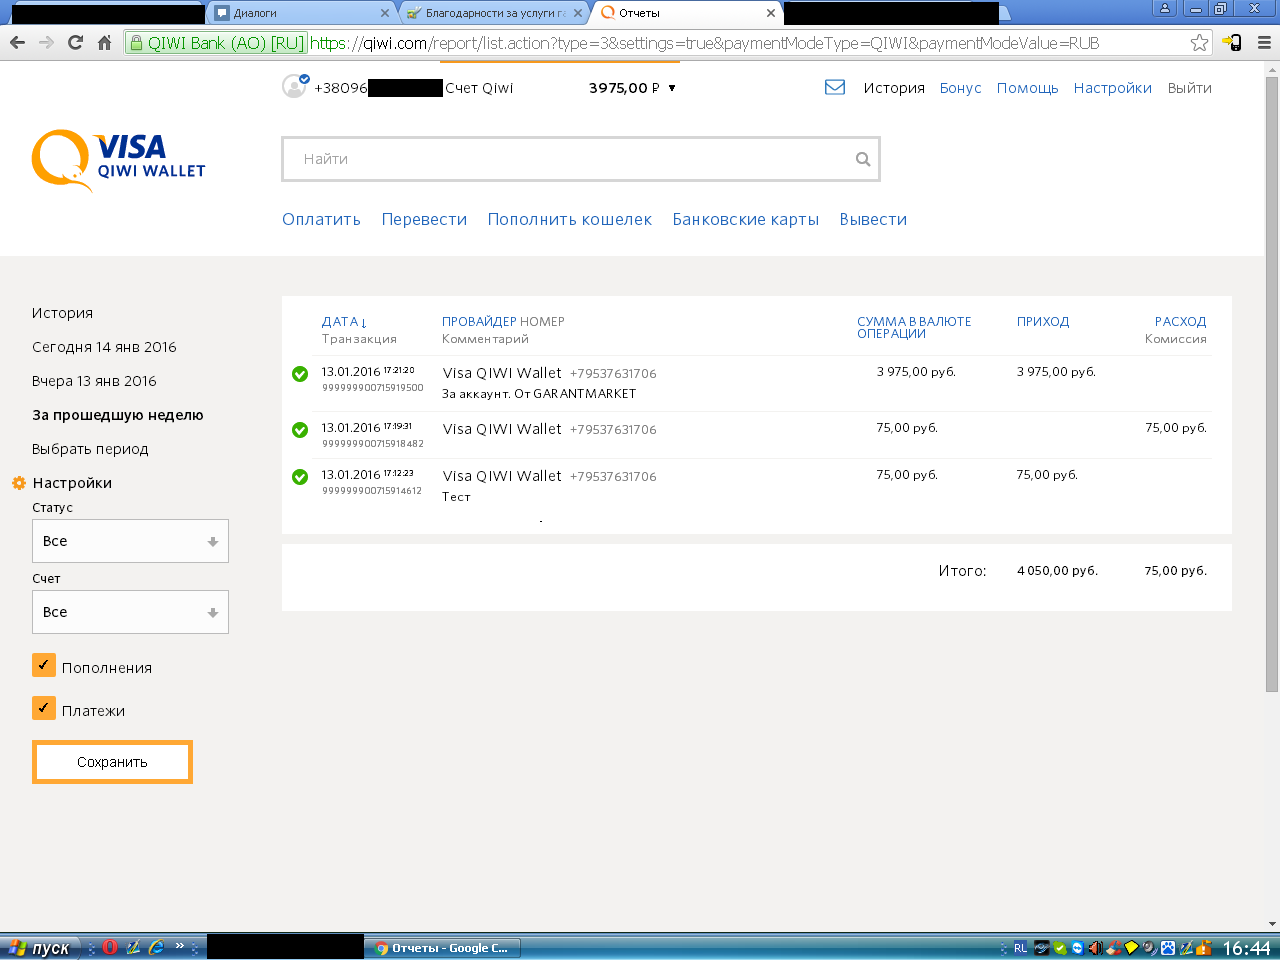The width and height of the screenshot is (1280, 960).
Task: Click the browser forward arrow
Action: (46, 43)
